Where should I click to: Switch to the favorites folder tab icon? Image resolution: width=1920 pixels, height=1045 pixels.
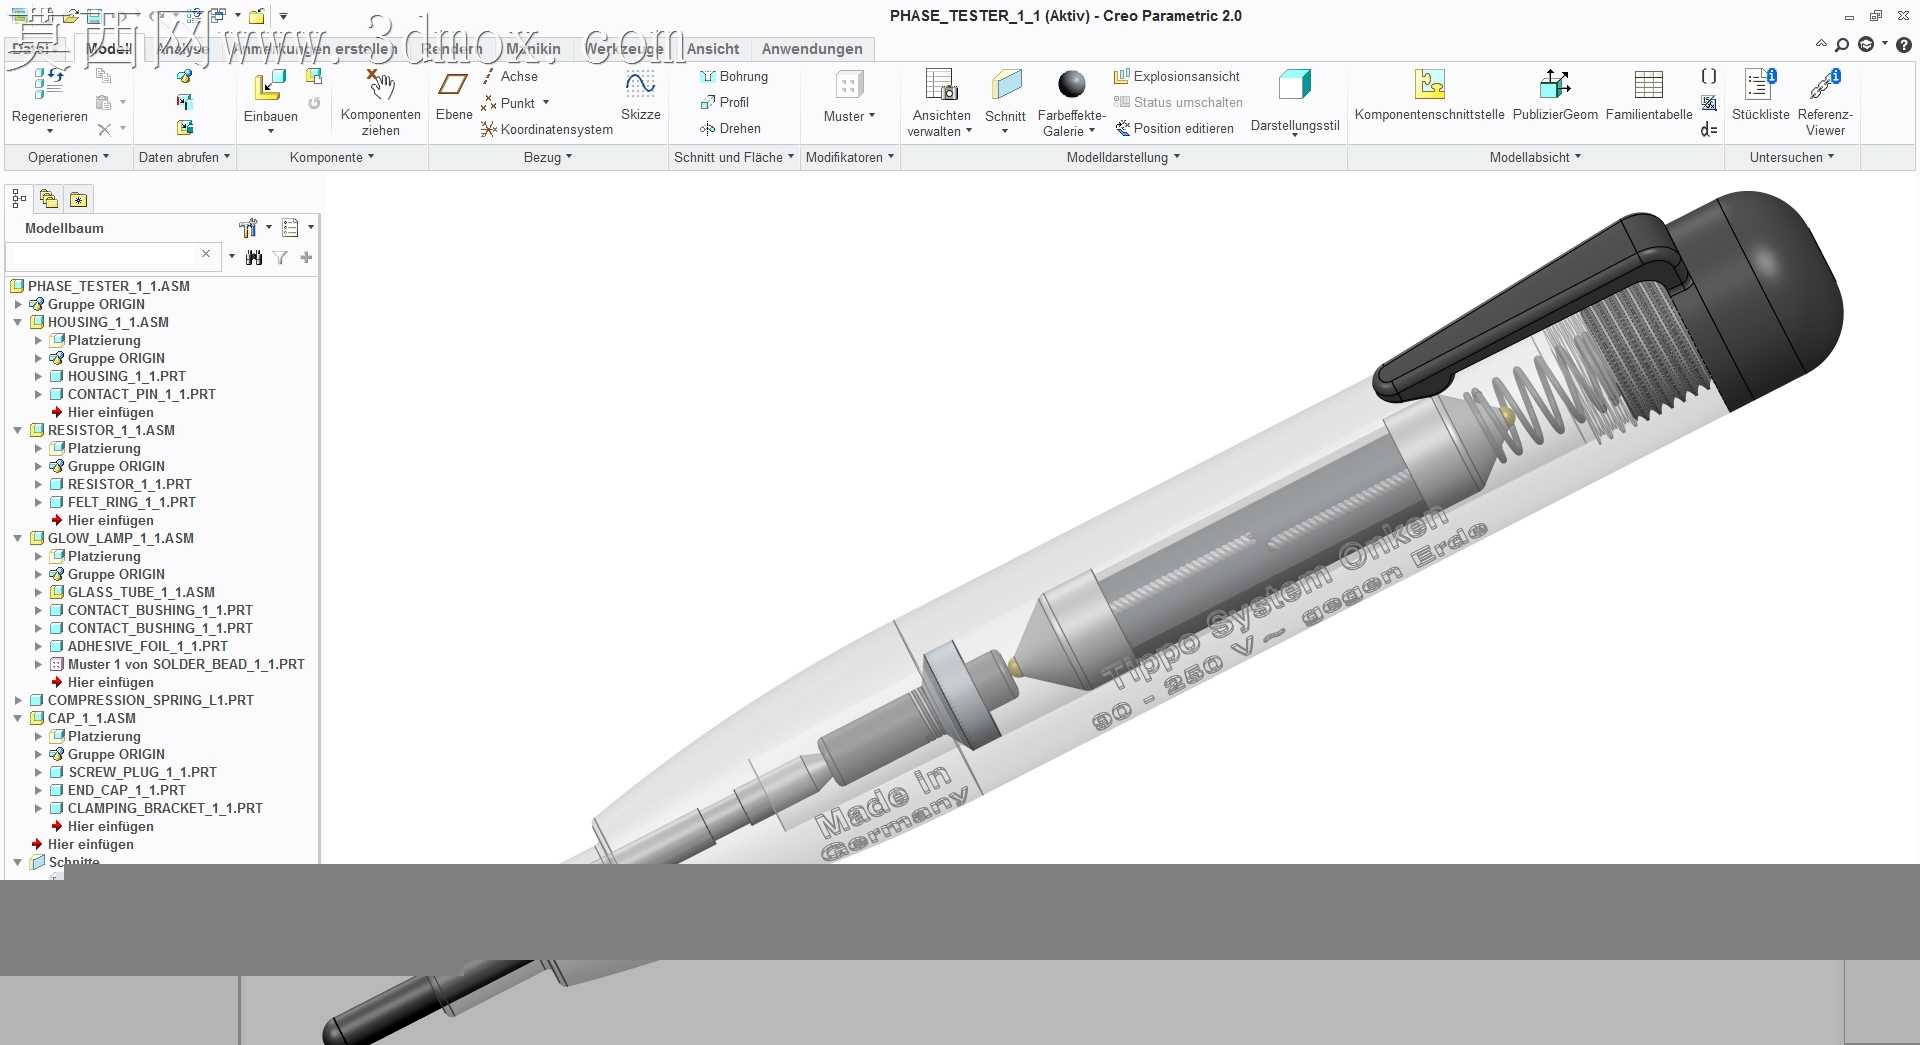click(78, 199)
